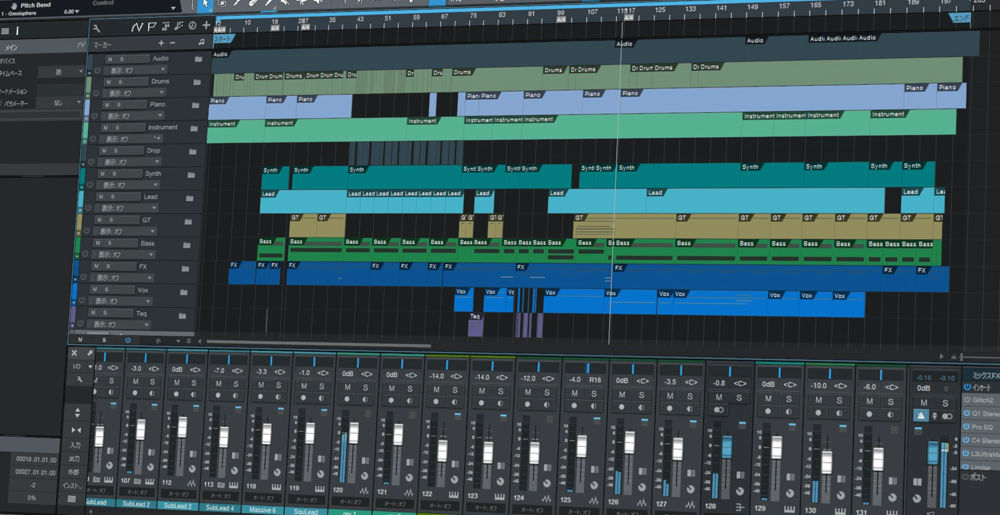Mute the Synth track
Image resolution: width=1000 pixels, height=515 pixels.
(108, 174)
